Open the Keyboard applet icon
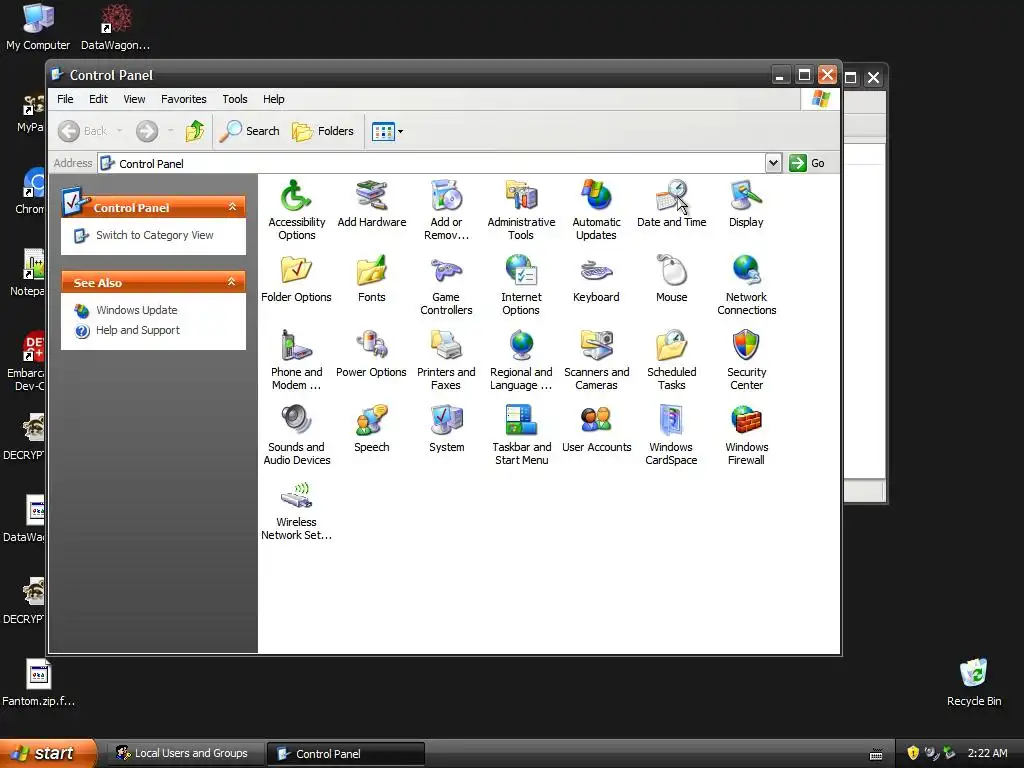 pyautogui.click(x=596, y=278)
